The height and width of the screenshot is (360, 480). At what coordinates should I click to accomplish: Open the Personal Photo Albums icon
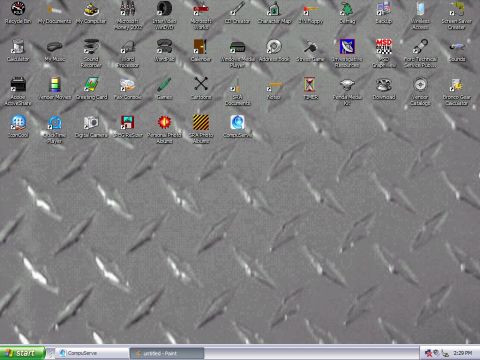[x=164, y=123]
